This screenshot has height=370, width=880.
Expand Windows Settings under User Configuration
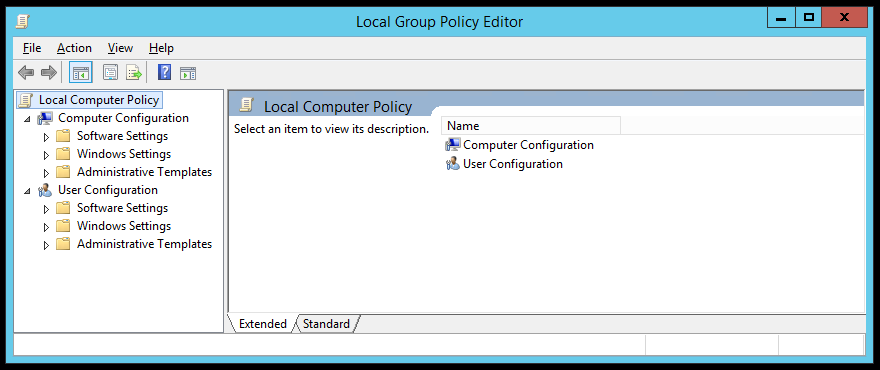pos(47,226)
